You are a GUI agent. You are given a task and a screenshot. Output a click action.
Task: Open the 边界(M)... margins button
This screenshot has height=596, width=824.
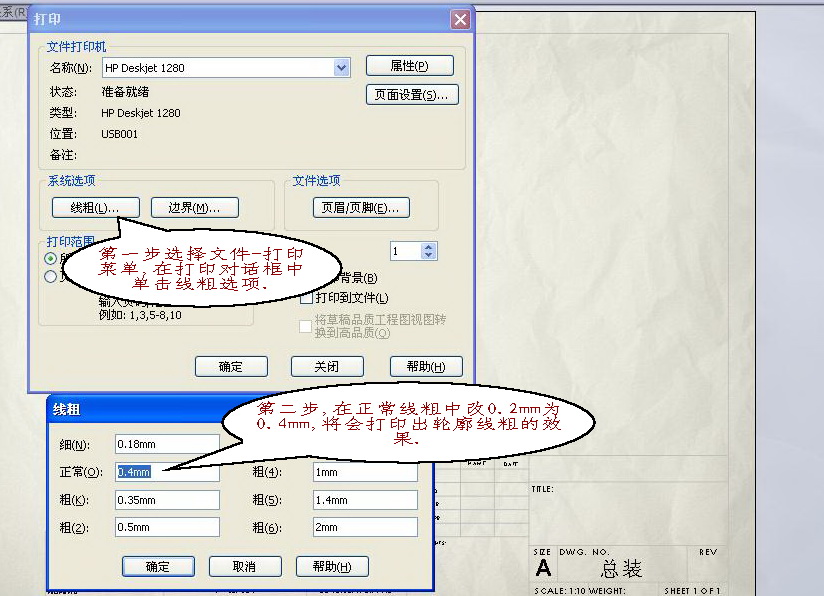(194, 208)
